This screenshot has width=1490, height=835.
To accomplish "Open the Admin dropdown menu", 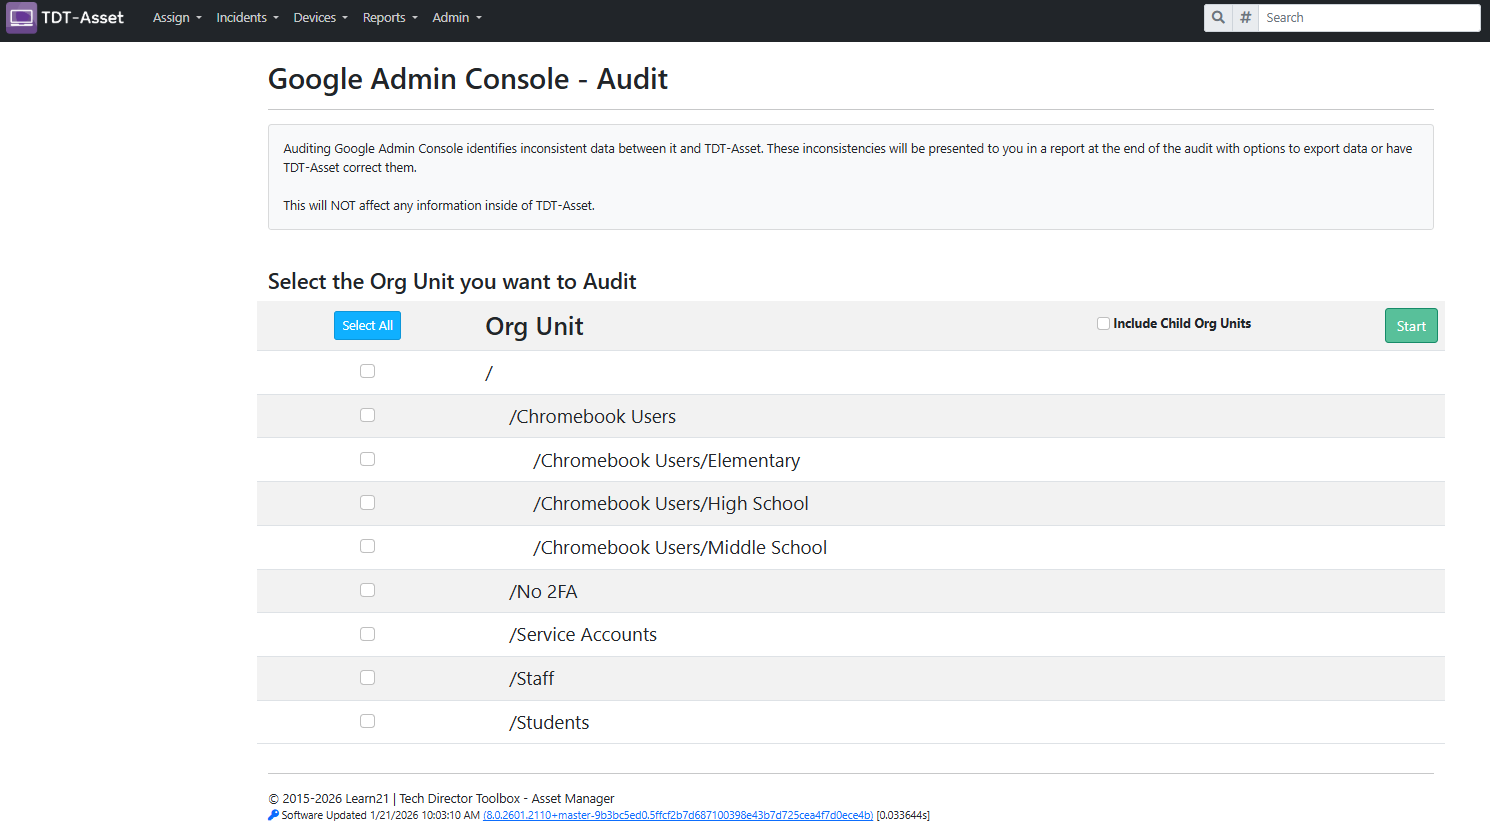I will (x=457, y=18).
